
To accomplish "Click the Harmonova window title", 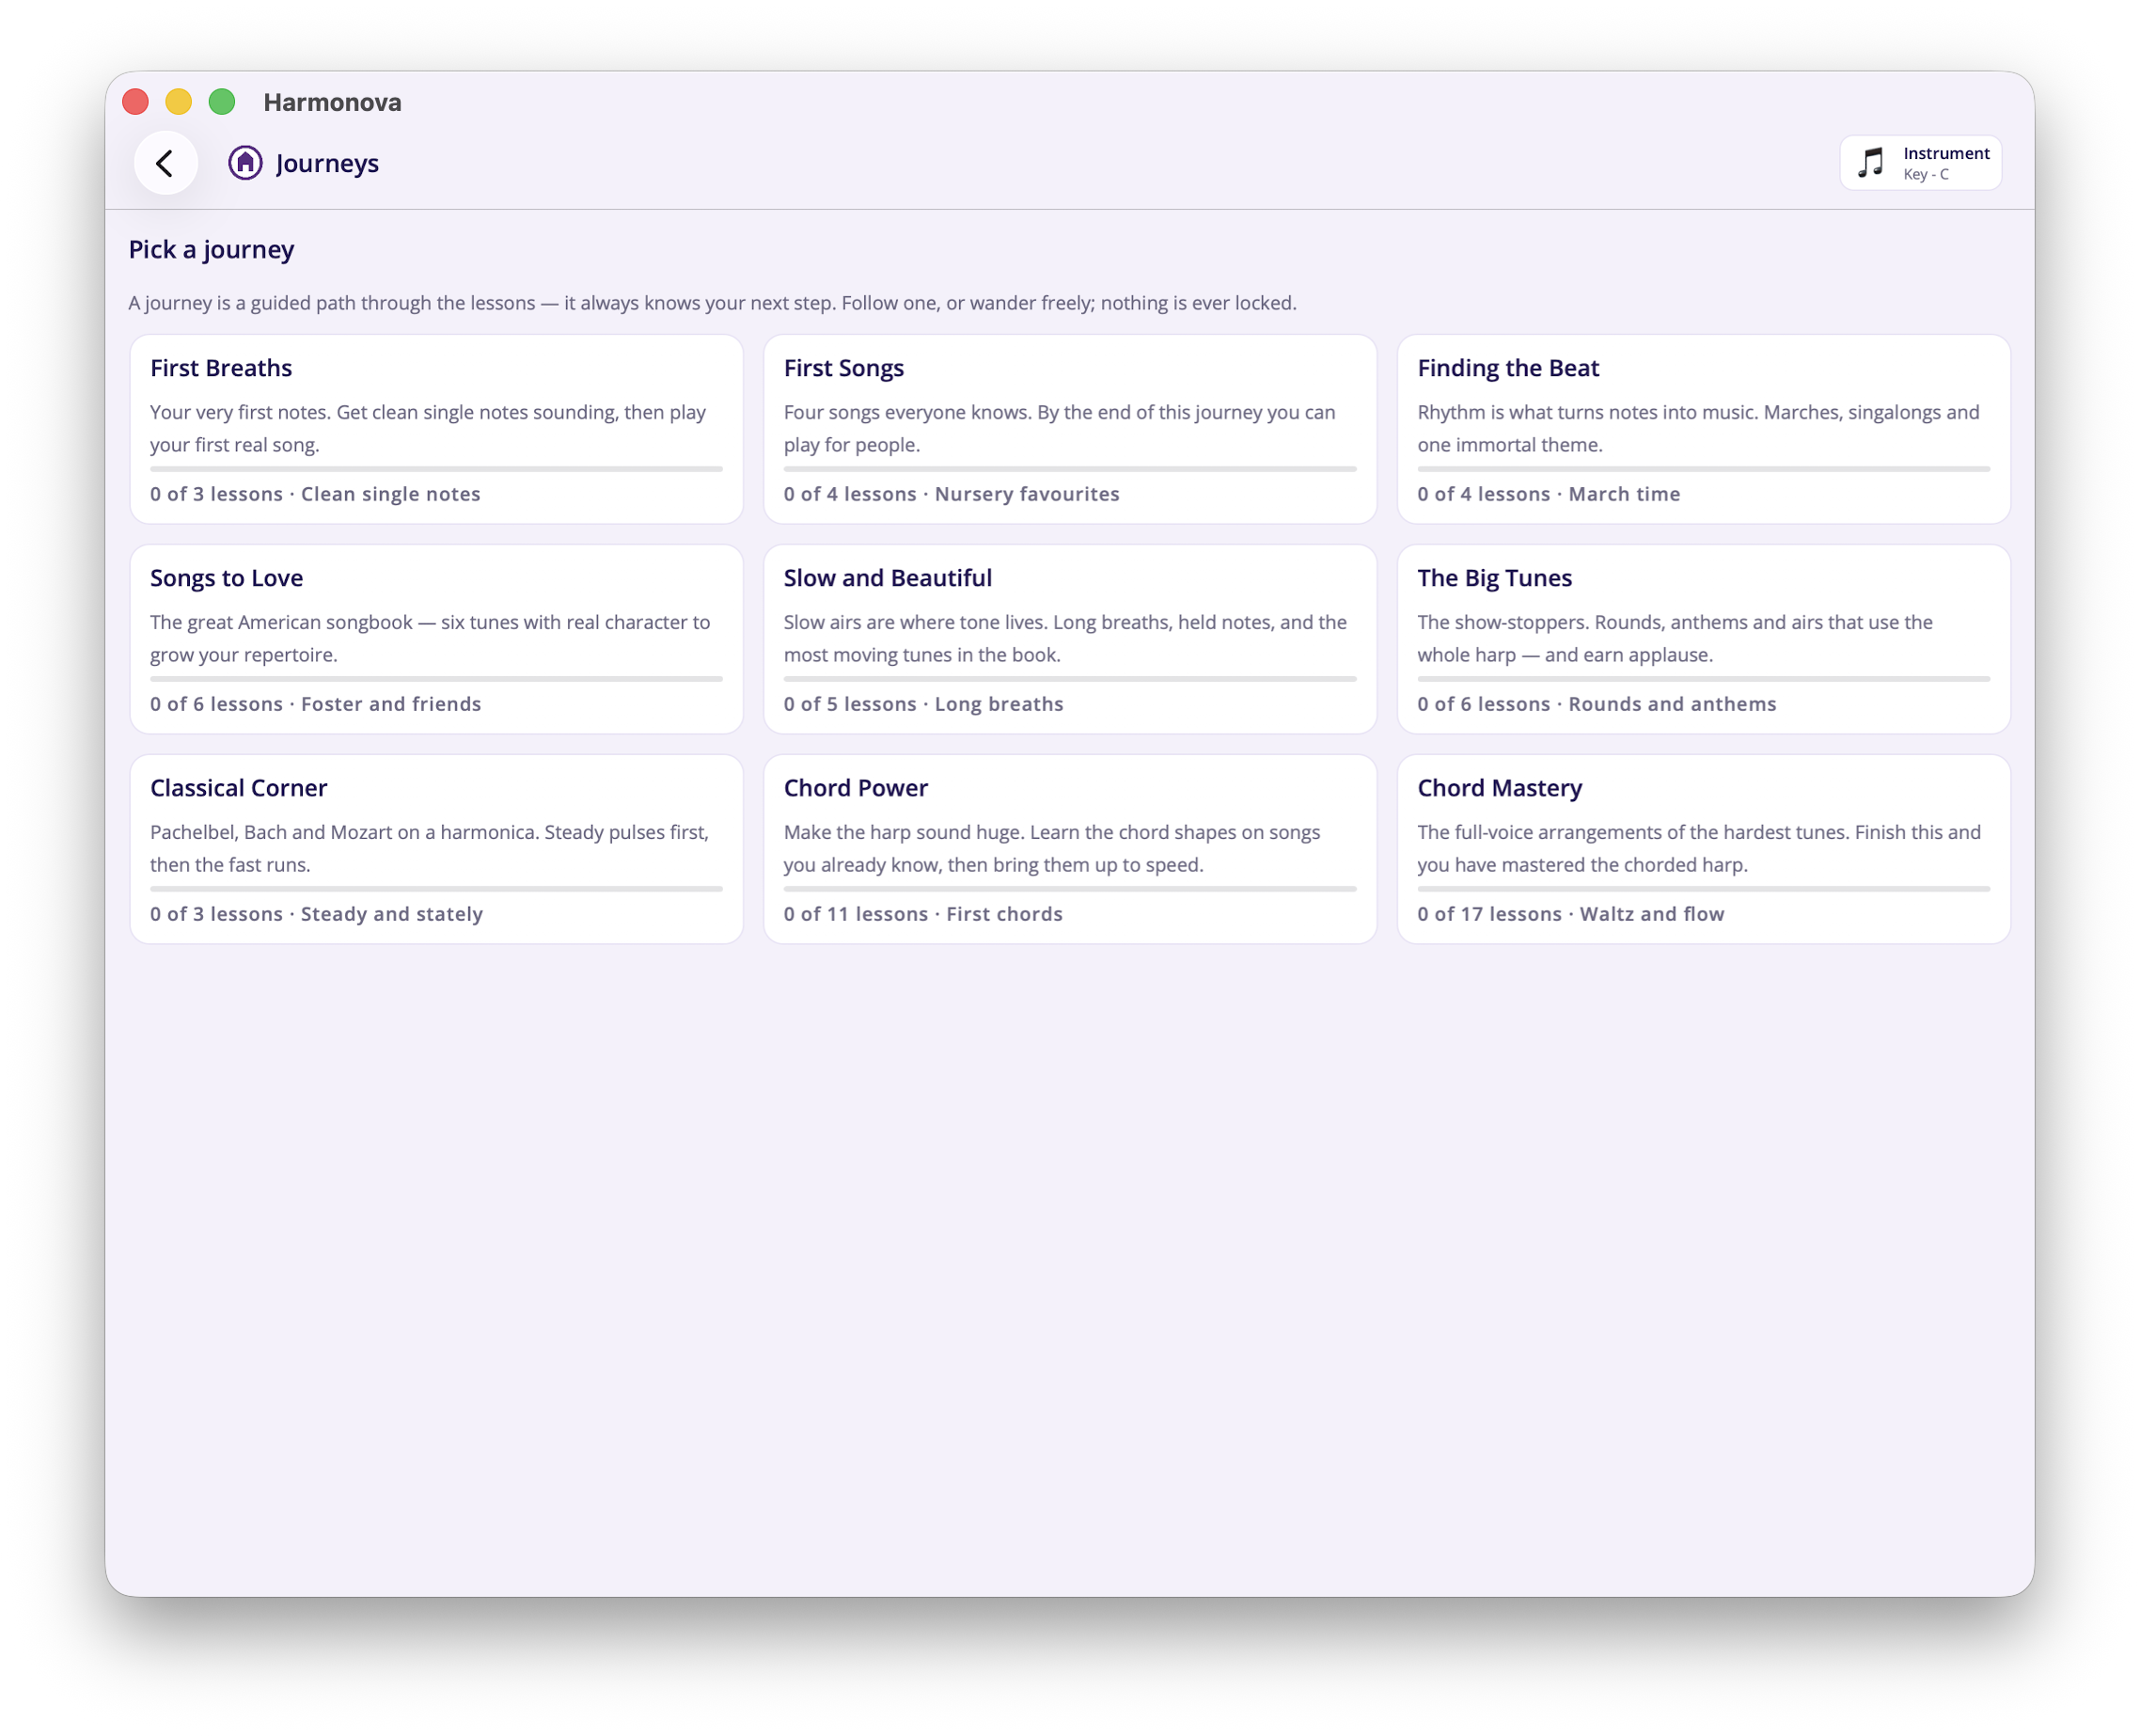I will 332,102.
